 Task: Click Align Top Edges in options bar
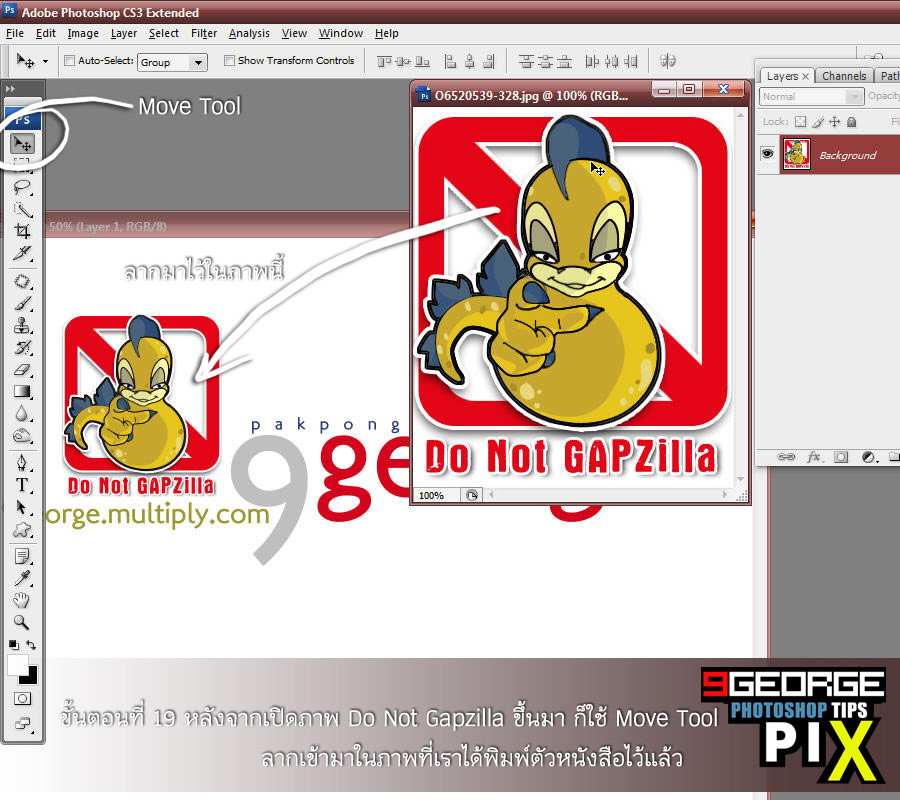pos(383,61)
